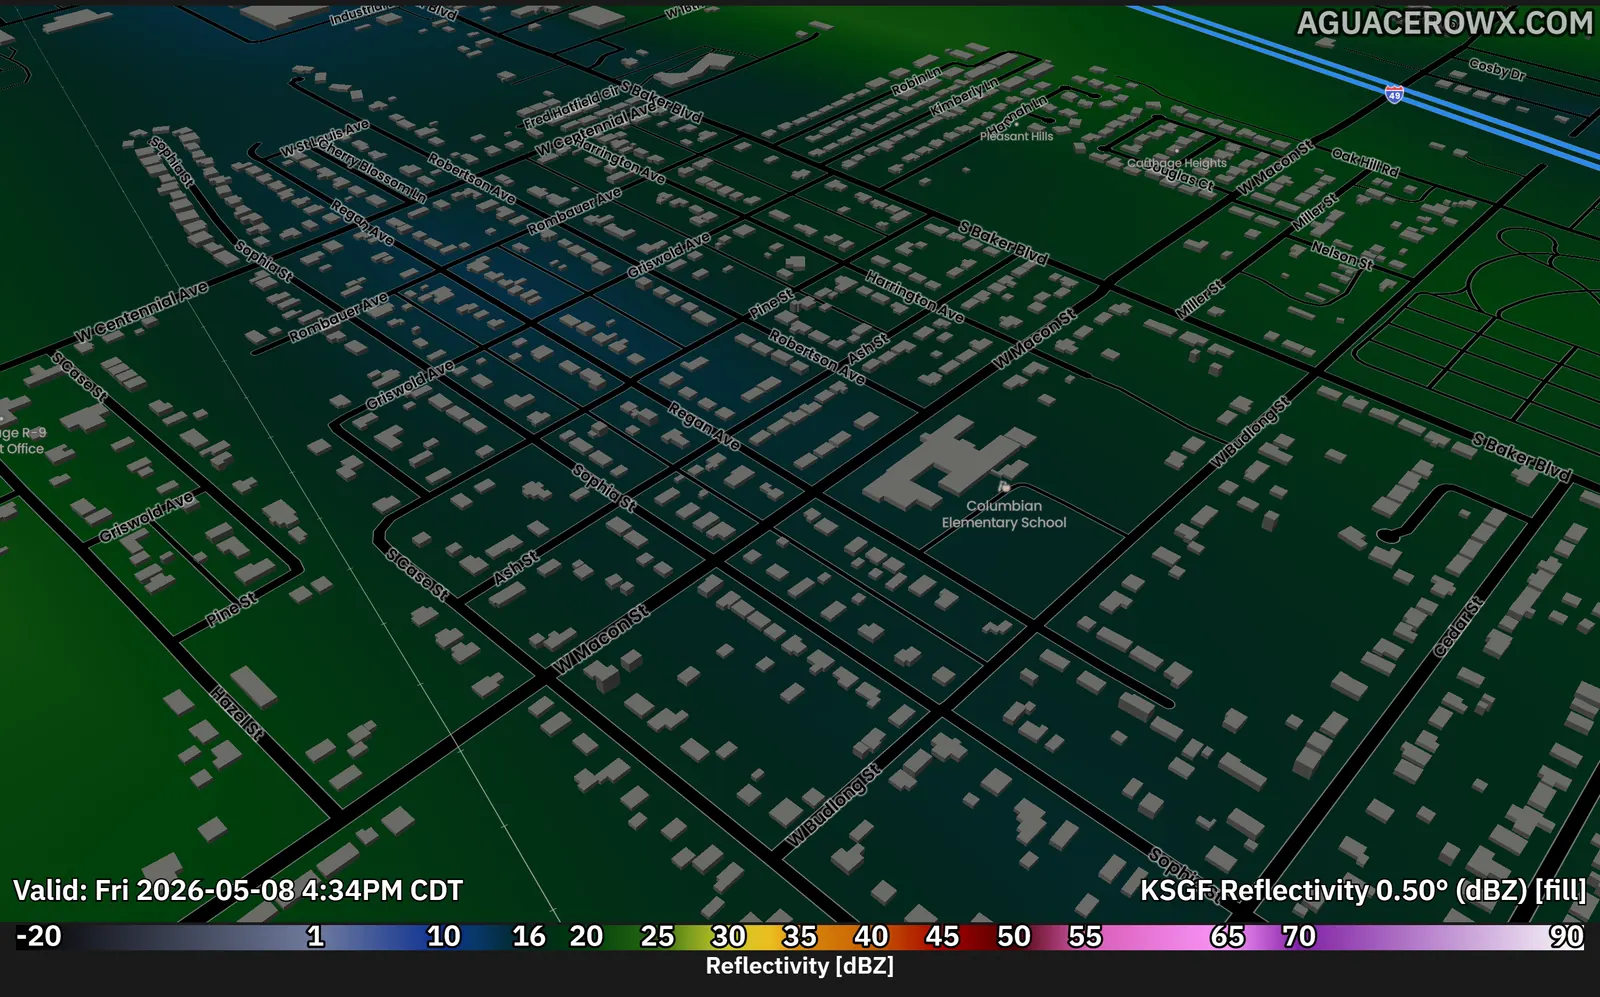This screenshot has width=1600, height=997.
Task: Click the 55 value on the color scale
Action: point(1085,936)
